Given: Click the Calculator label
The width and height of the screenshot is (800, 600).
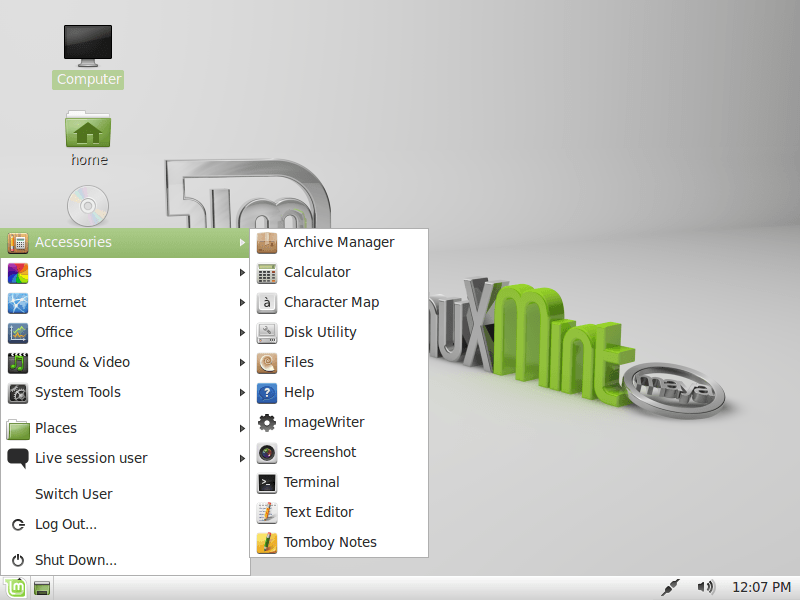Looking at the screenshot, I should [x=317, y=272].
